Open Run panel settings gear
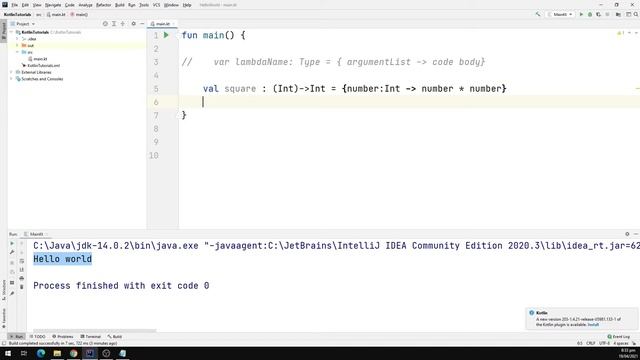The width and height of the screenshot is (640, 360). tap(627, 234)
